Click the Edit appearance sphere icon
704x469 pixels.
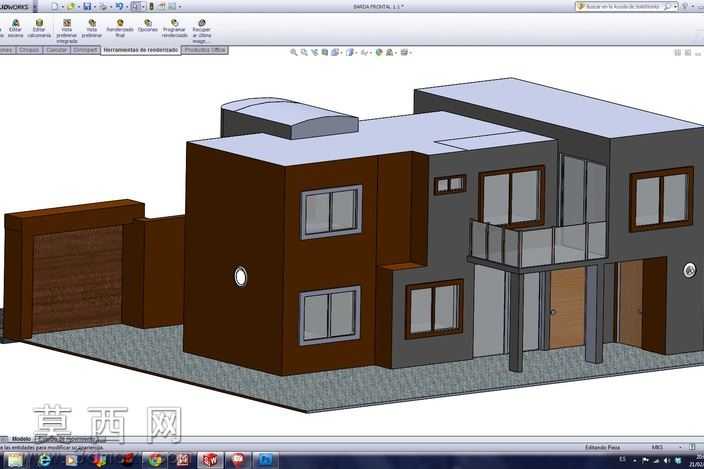[x=379, y=53]
